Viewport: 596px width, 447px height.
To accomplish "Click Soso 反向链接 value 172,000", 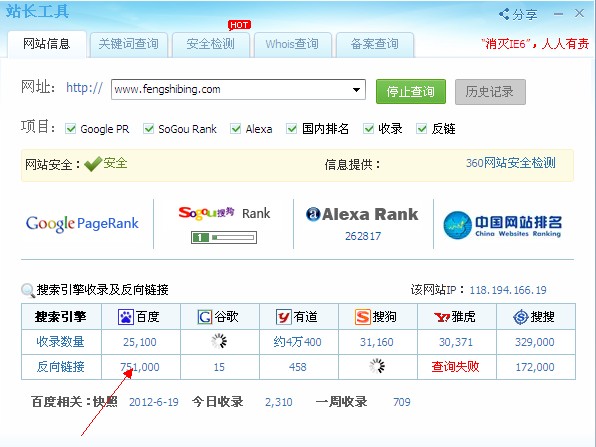I will (535, 367).
